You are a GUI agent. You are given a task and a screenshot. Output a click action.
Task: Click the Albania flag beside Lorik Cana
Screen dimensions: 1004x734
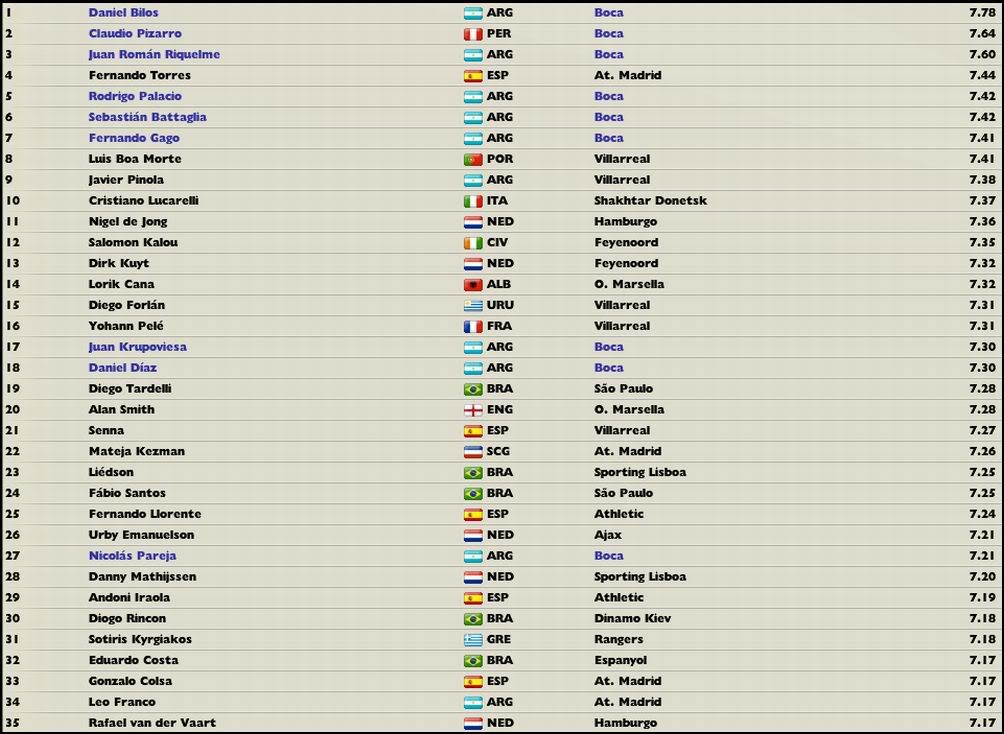(x=473, y=284)
